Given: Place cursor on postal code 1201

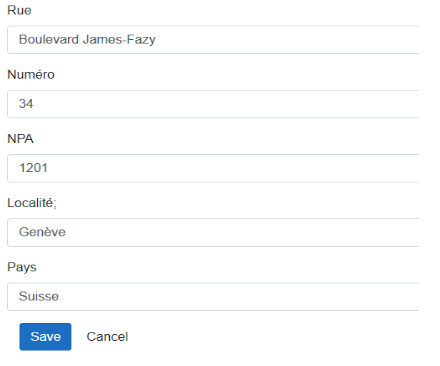Looking at the screenshot, I should [x=33, y=168].
